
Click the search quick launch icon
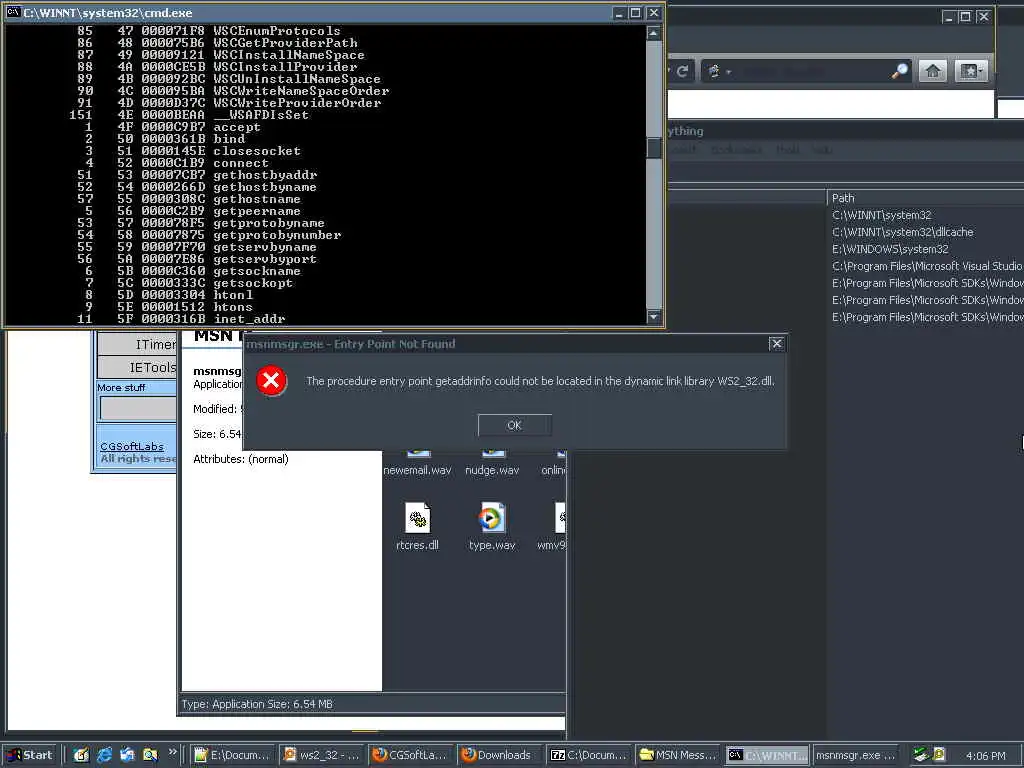coord(150,755)
